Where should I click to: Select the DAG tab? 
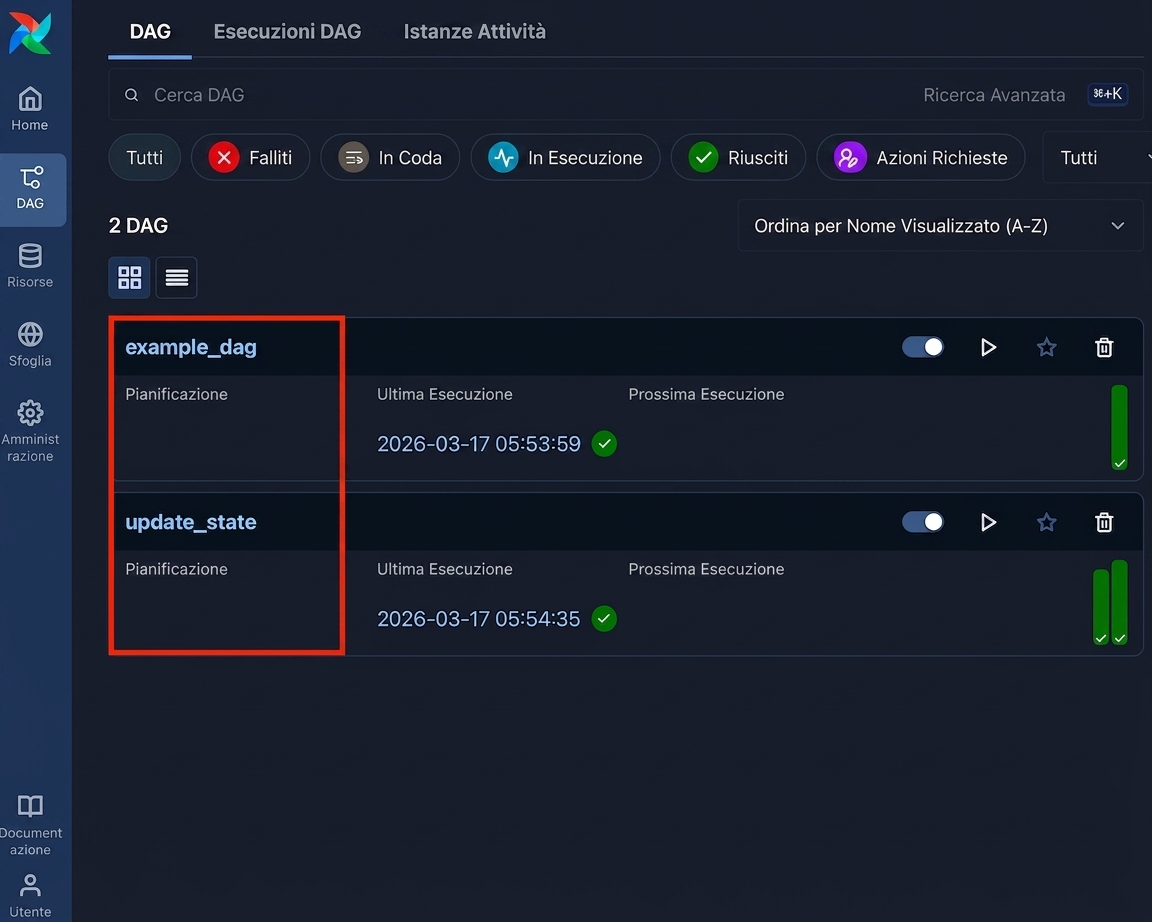[150, 32]
